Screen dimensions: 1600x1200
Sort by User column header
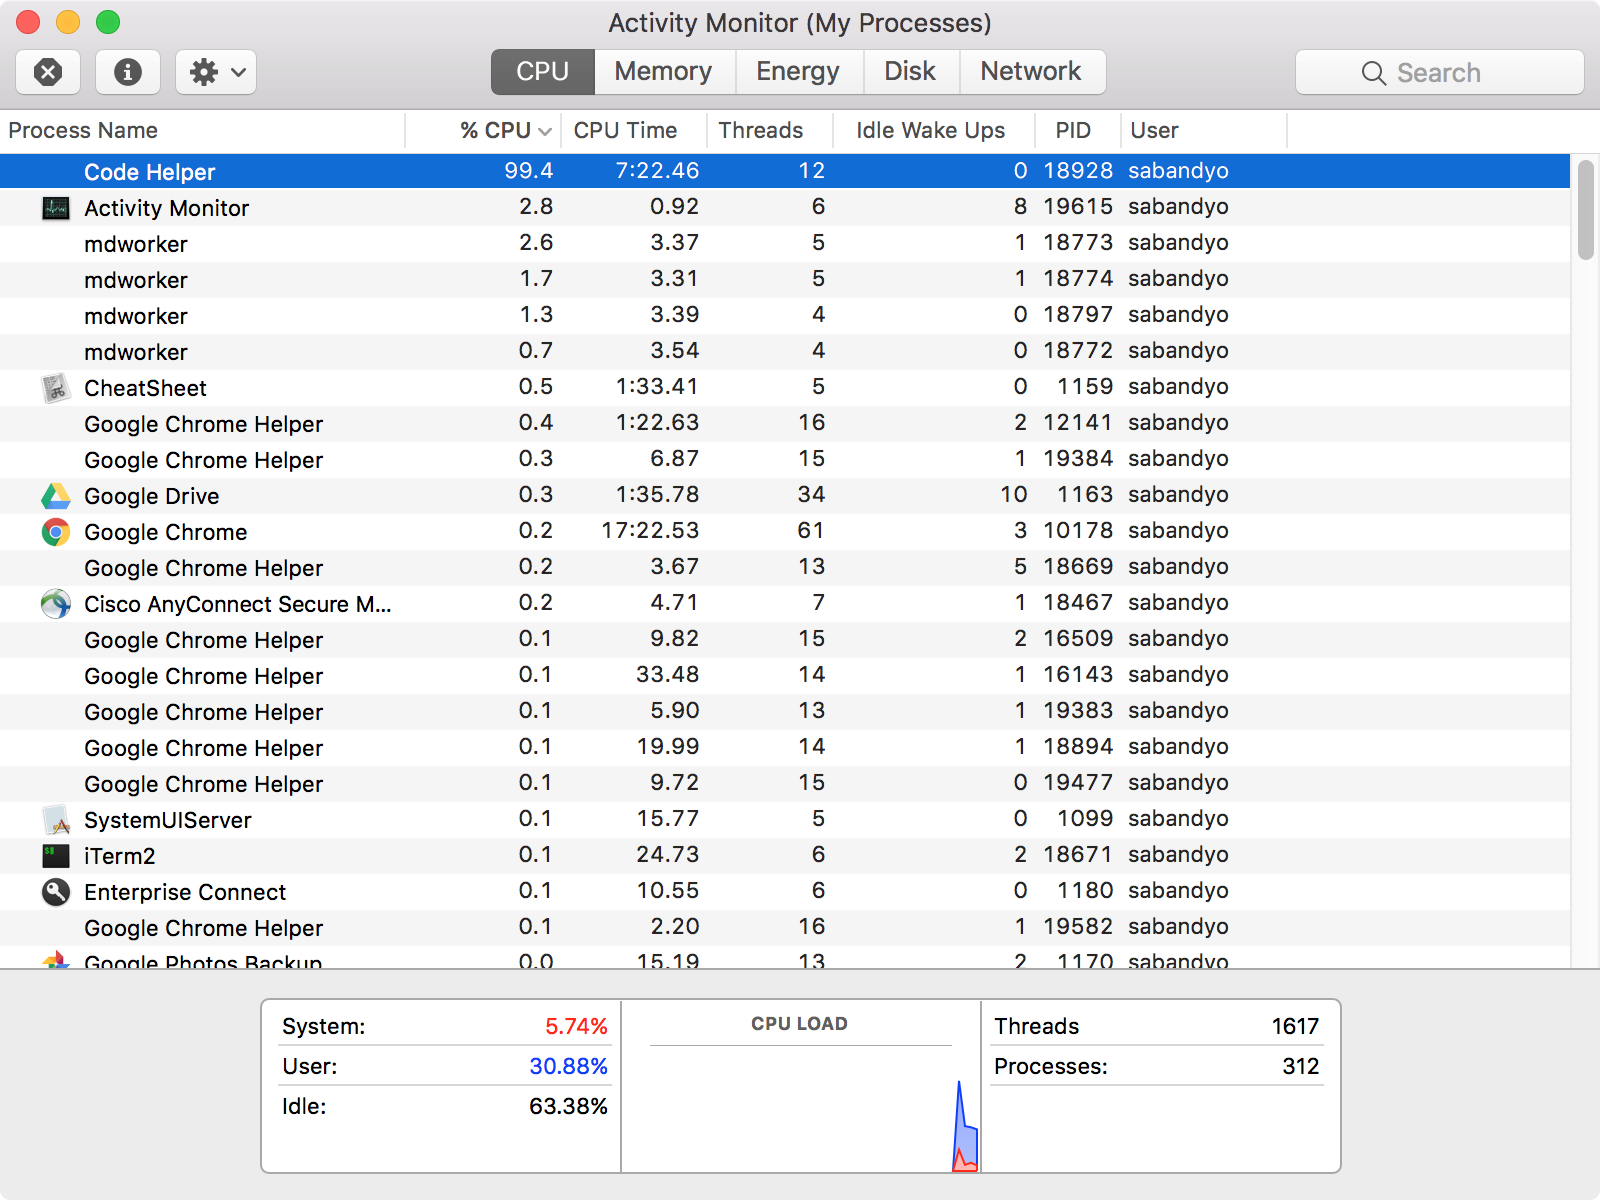1203,131
